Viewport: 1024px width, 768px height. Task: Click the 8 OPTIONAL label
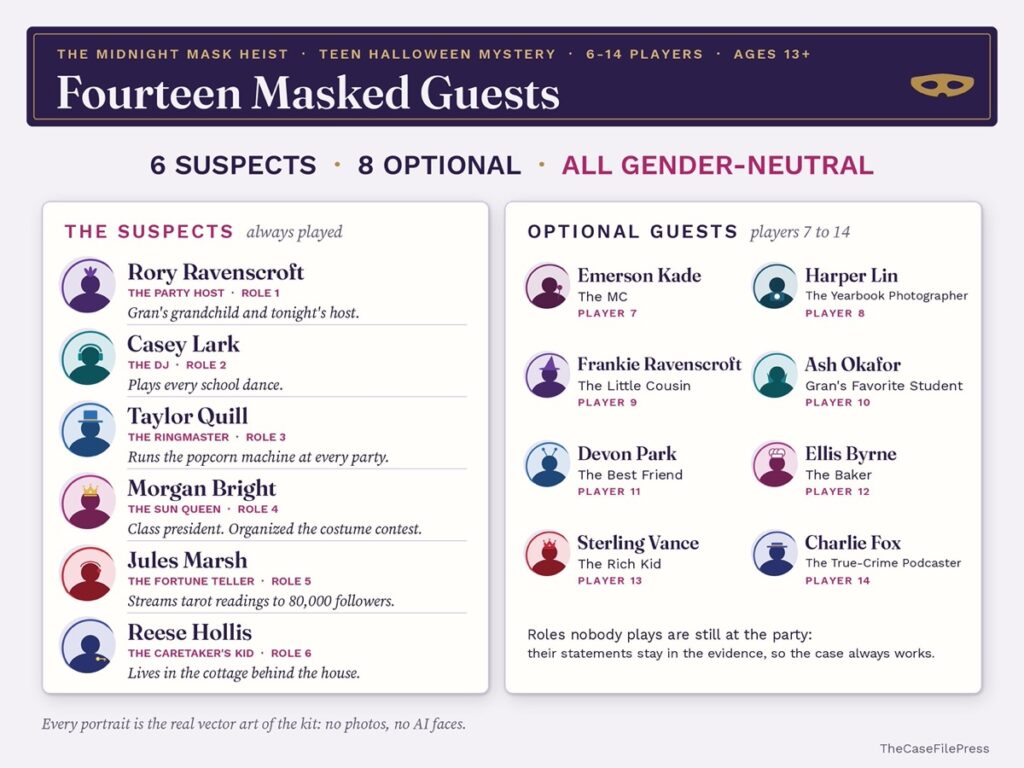440,165
